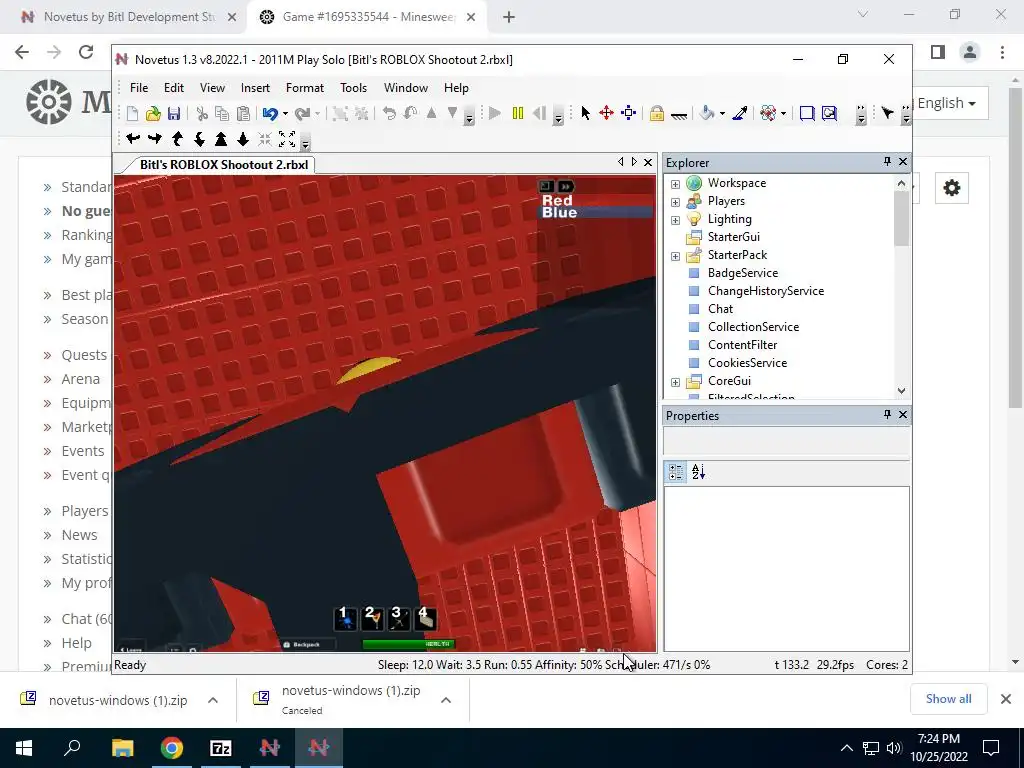This screenshot has height=768, width=1024.
Task: Pause the game with the yellow pause icon
Action: [x=518, y=114]
